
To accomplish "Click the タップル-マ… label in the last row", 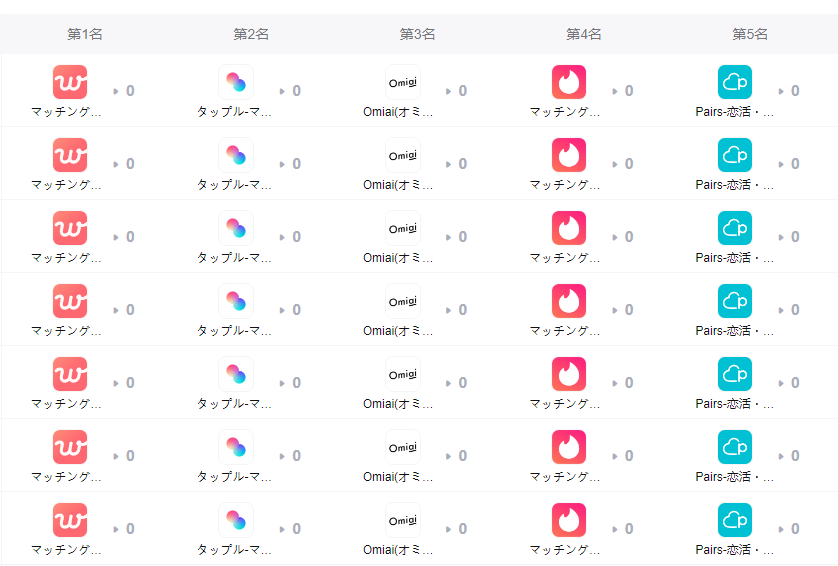I will [x=234, y=549].
